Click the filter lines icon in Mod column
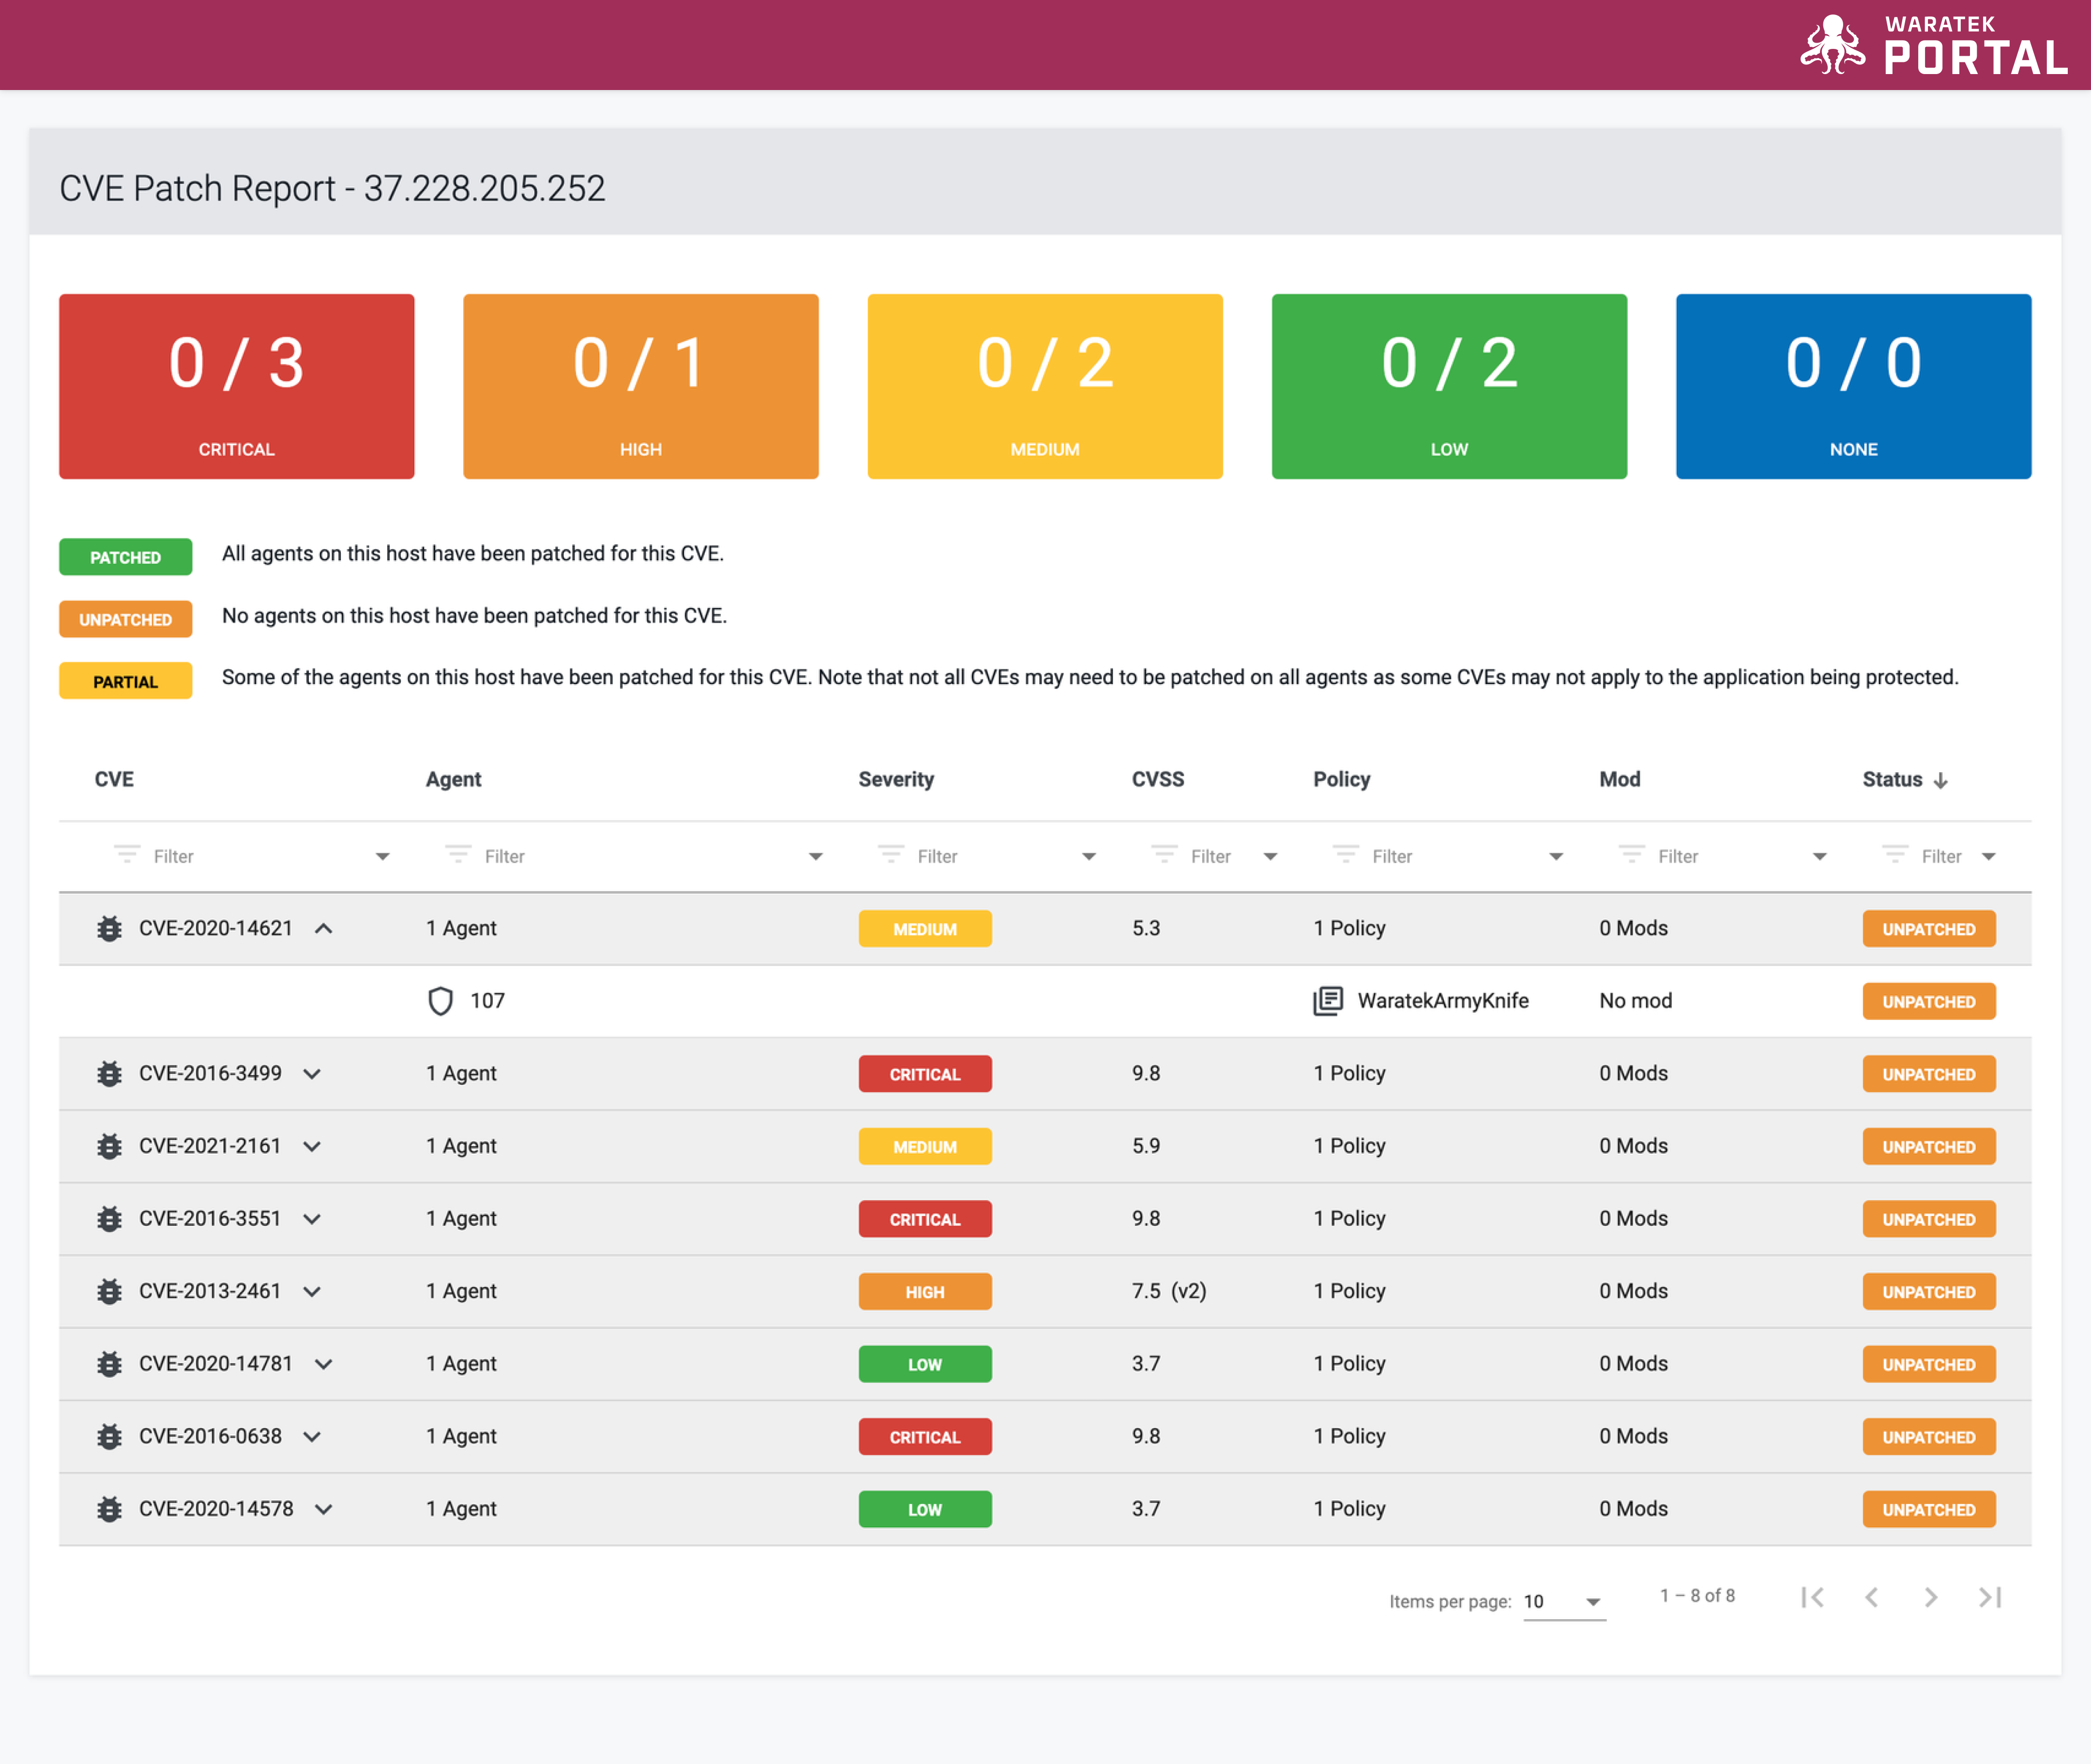Screen dimensions: 2091x1764 [1632, 854]
